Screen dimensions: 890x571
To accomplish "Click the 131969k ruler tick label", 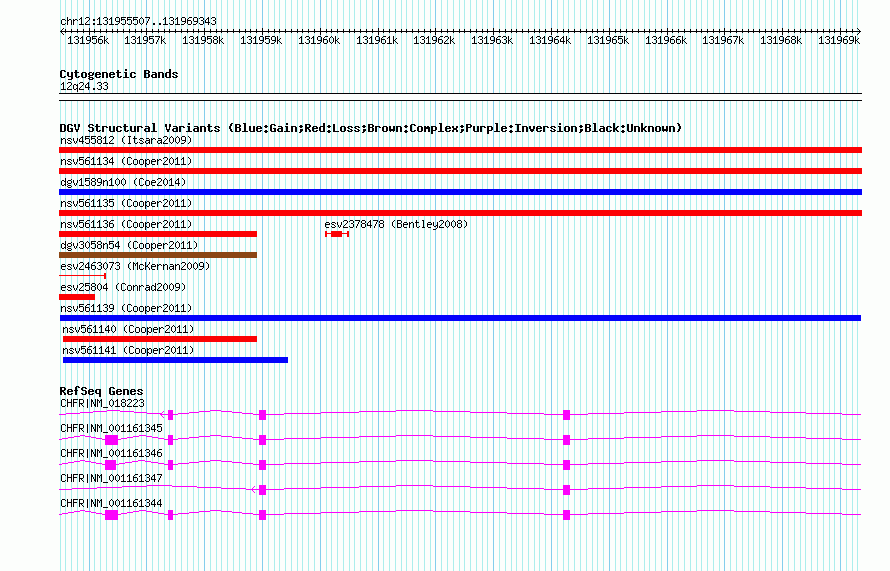I will click(839, 40).
